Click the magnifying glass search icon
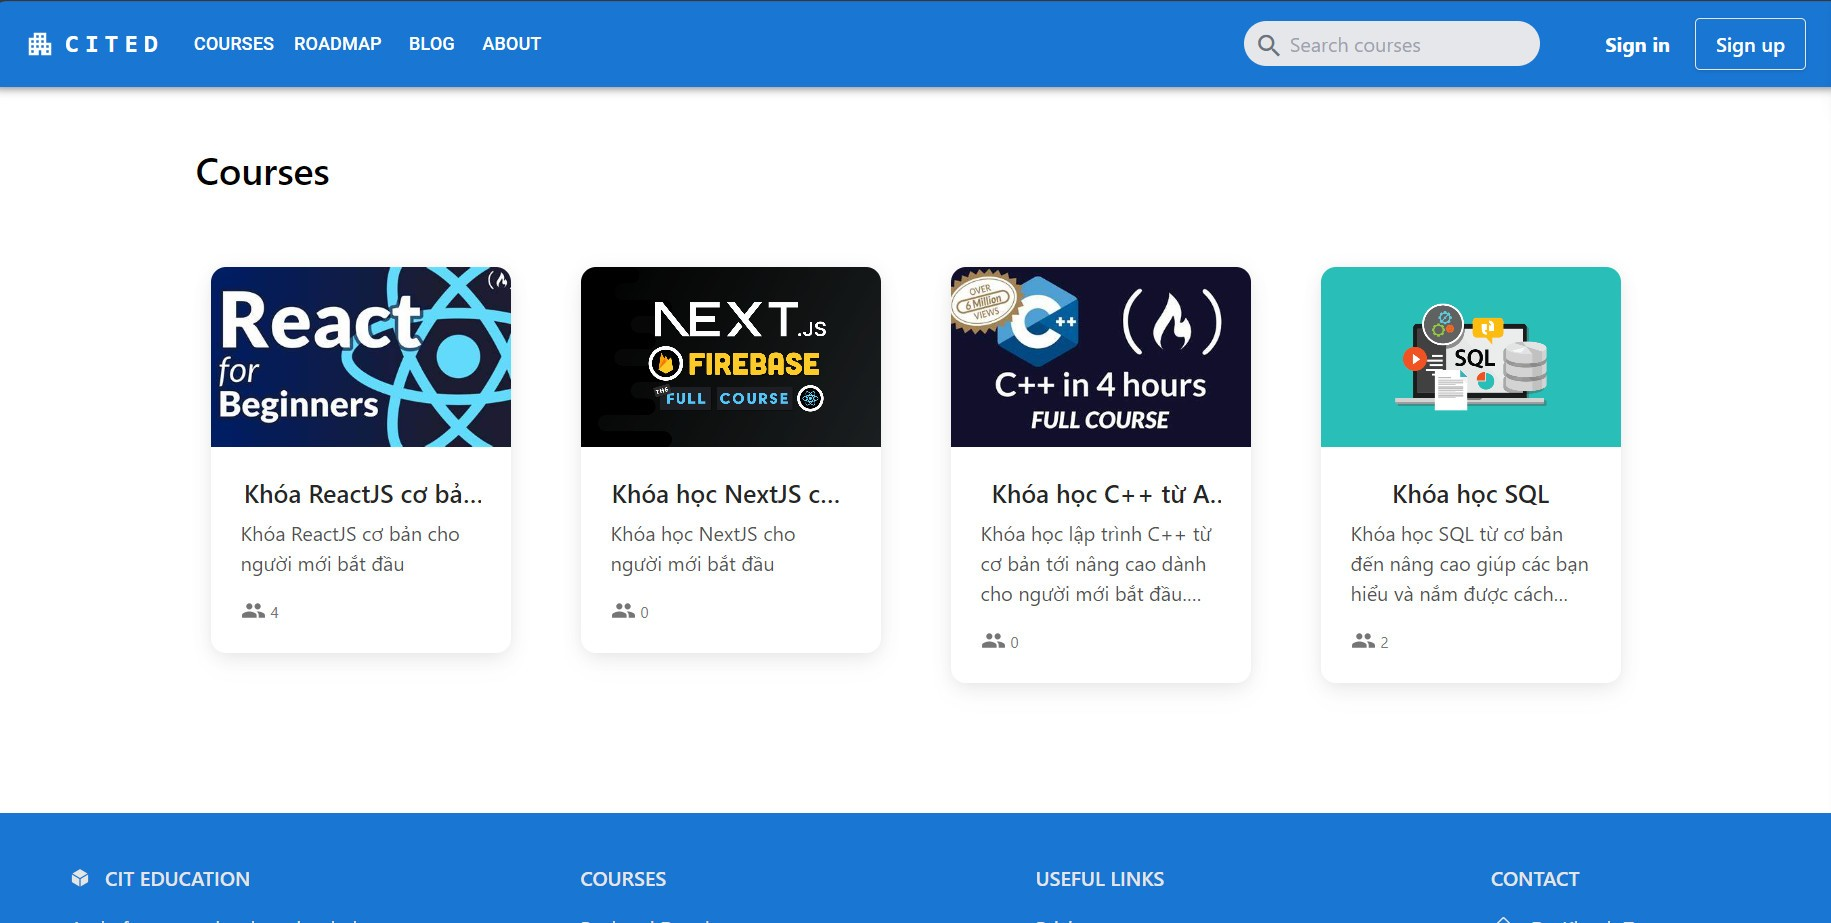1831x923 pixels. [1268, 44]
